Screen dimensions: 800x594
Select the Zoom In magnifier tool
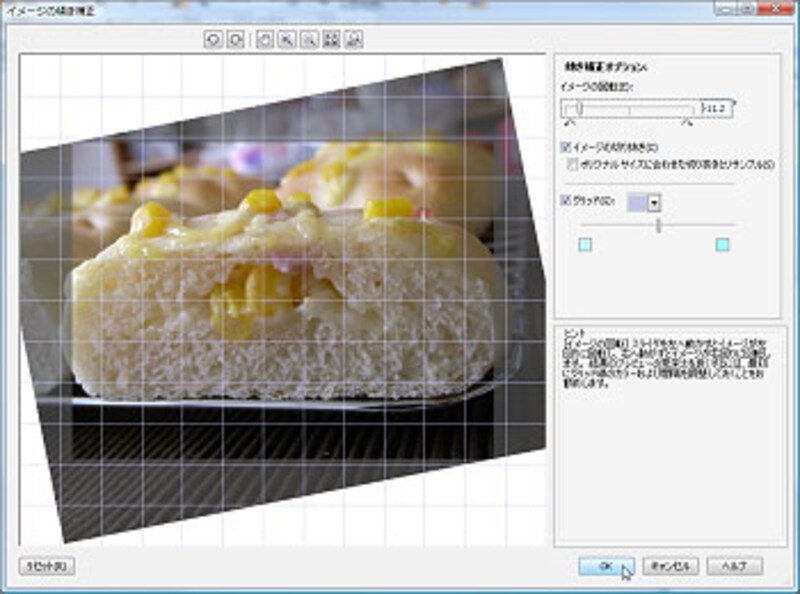coord(286,39)
